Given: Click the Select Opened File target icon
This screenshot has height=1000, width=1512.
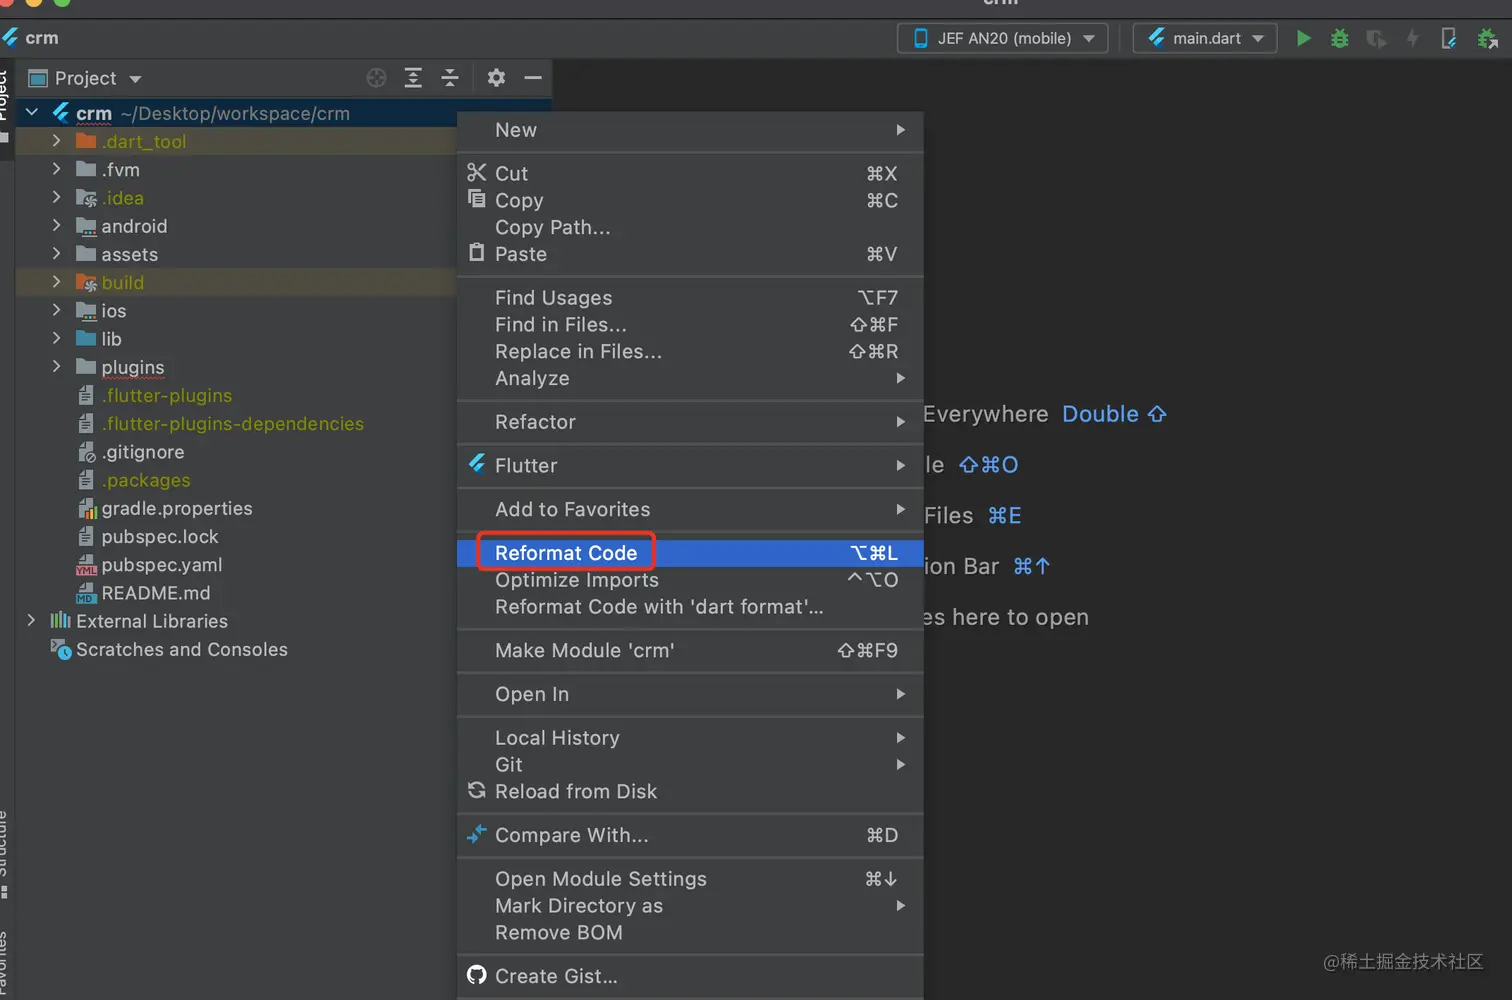Looking at the screenshot, I should [376, 78].
